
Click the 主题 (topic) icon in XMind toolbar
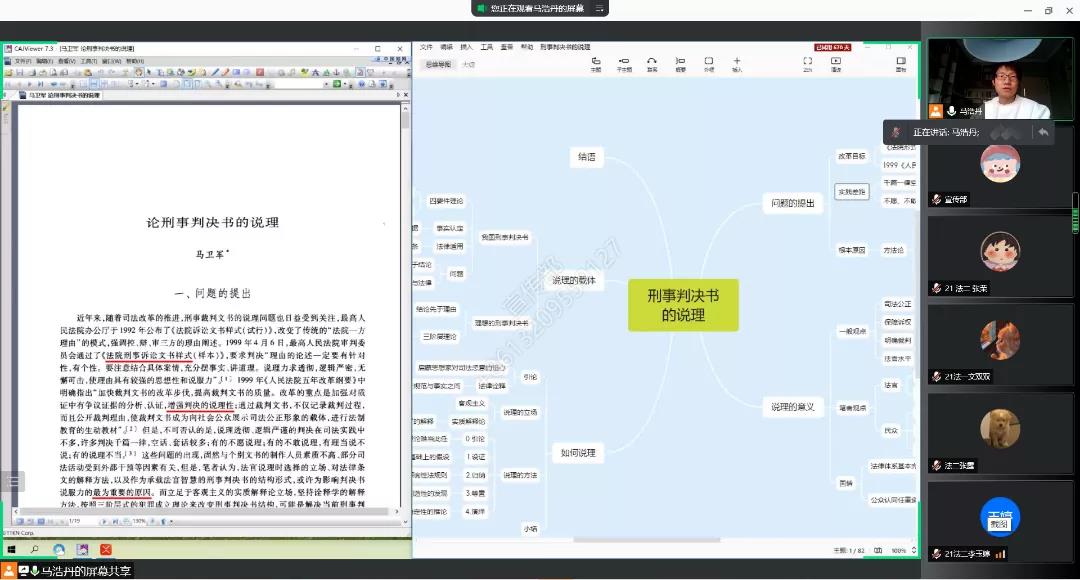coord(596,63)
